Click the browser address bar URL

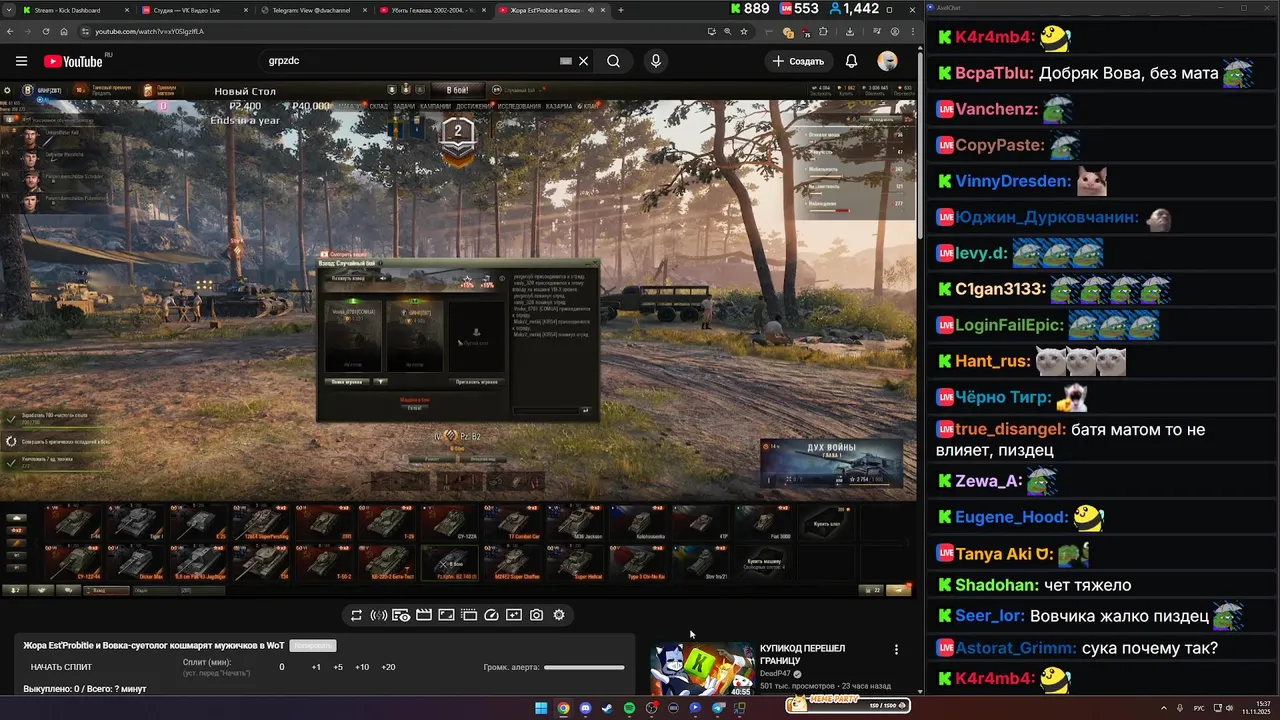(149, 31)
